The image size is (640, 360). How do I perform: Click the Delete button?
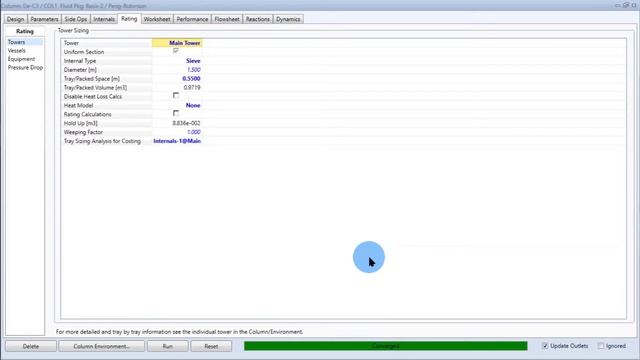click(x=31, y=346)
